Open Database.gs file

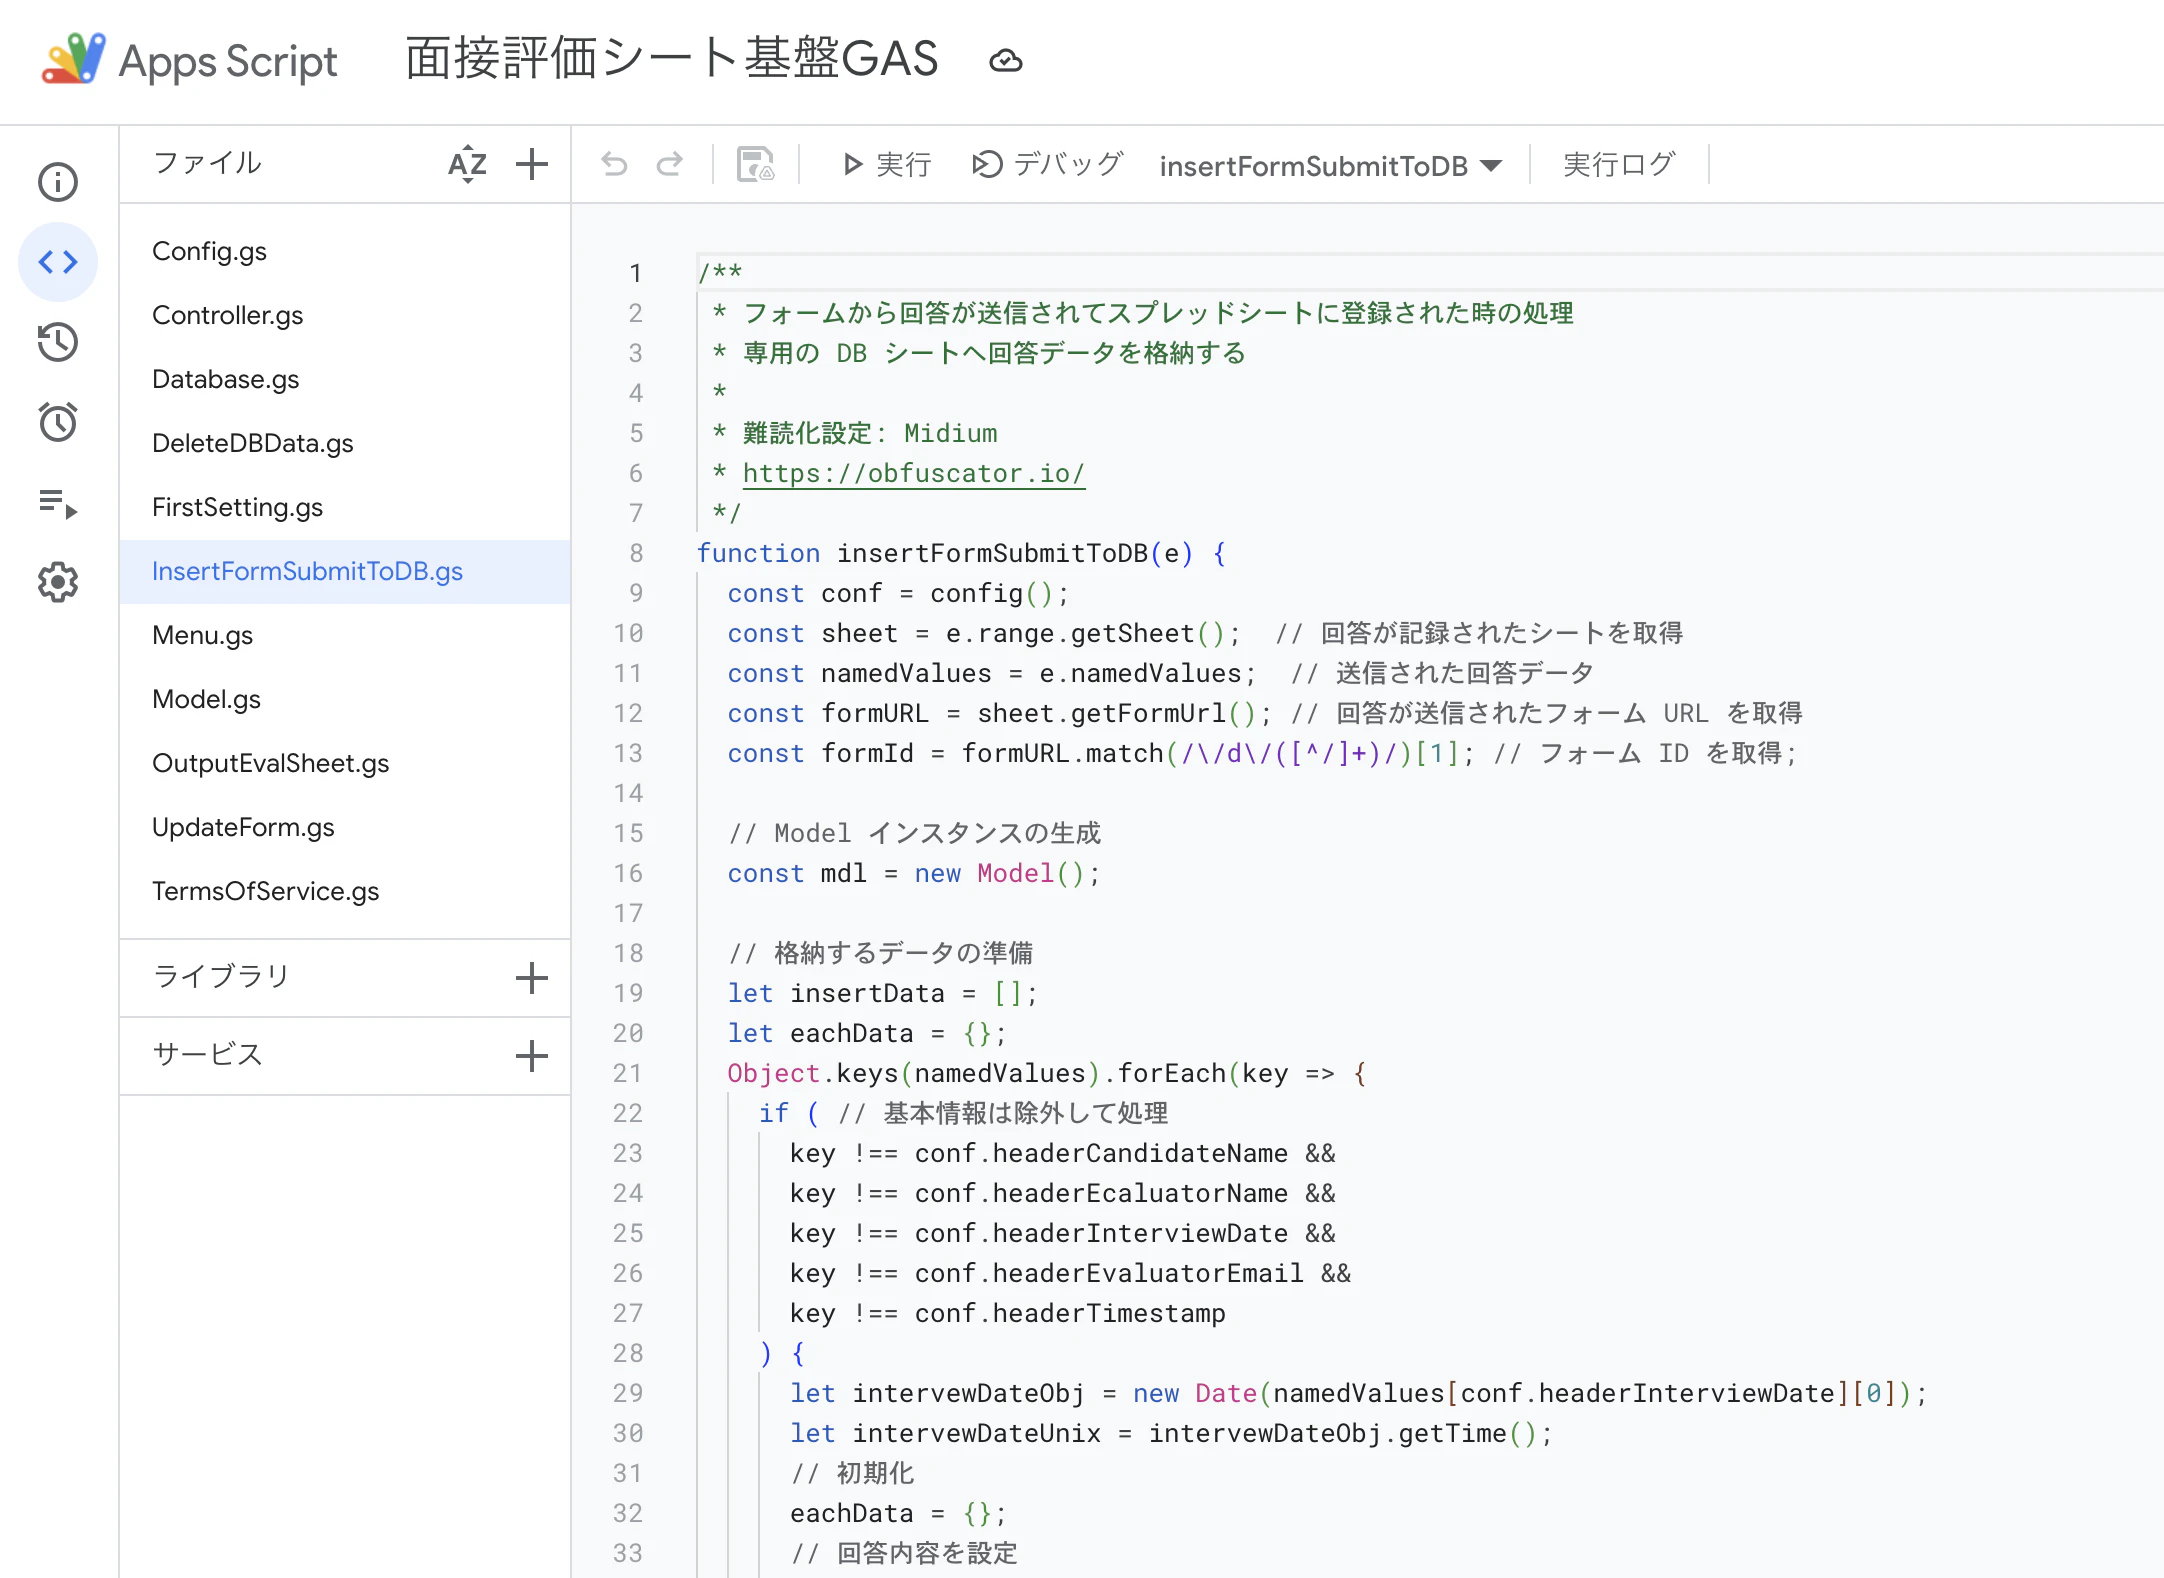[x=345, y=379]
